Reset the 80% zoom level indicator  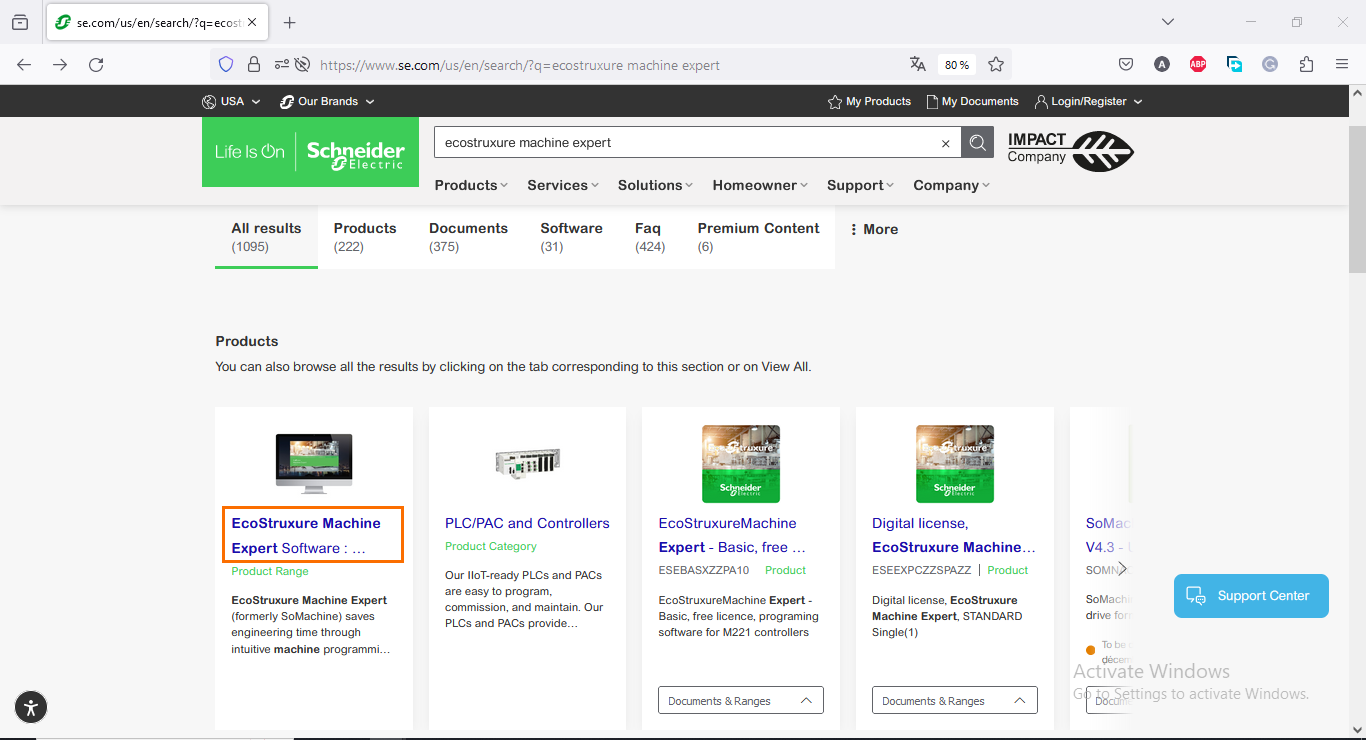957,64
